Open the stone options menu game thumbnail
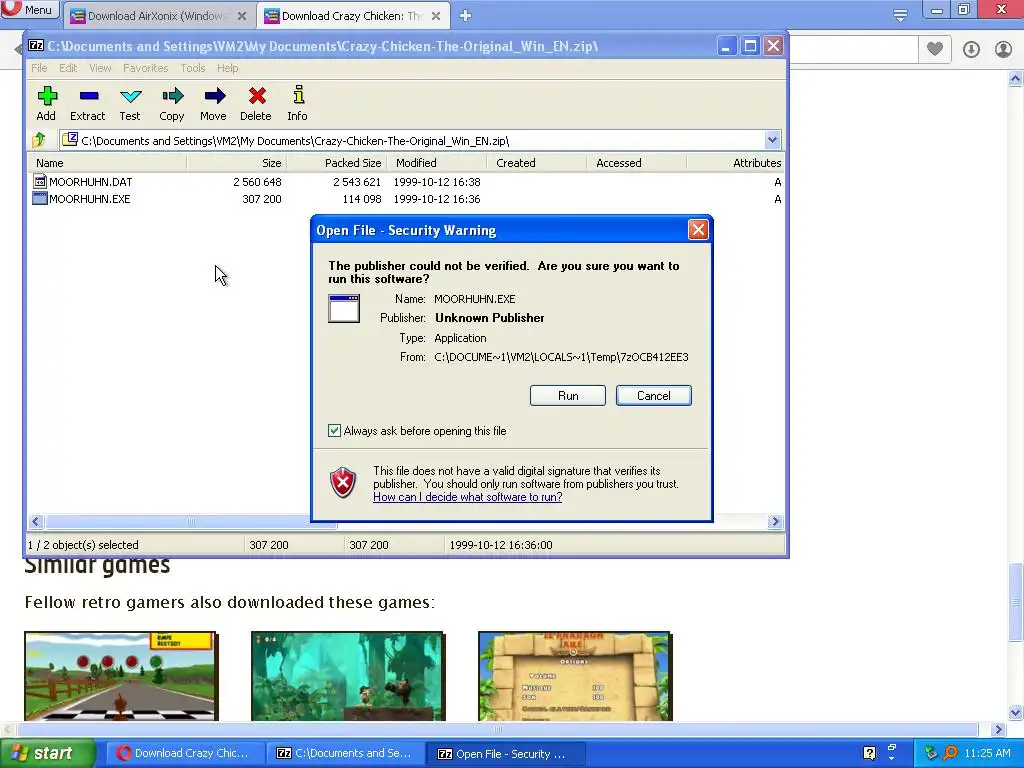The width and height of the screenshot is (1024, 768). click(x=575, y=676)
